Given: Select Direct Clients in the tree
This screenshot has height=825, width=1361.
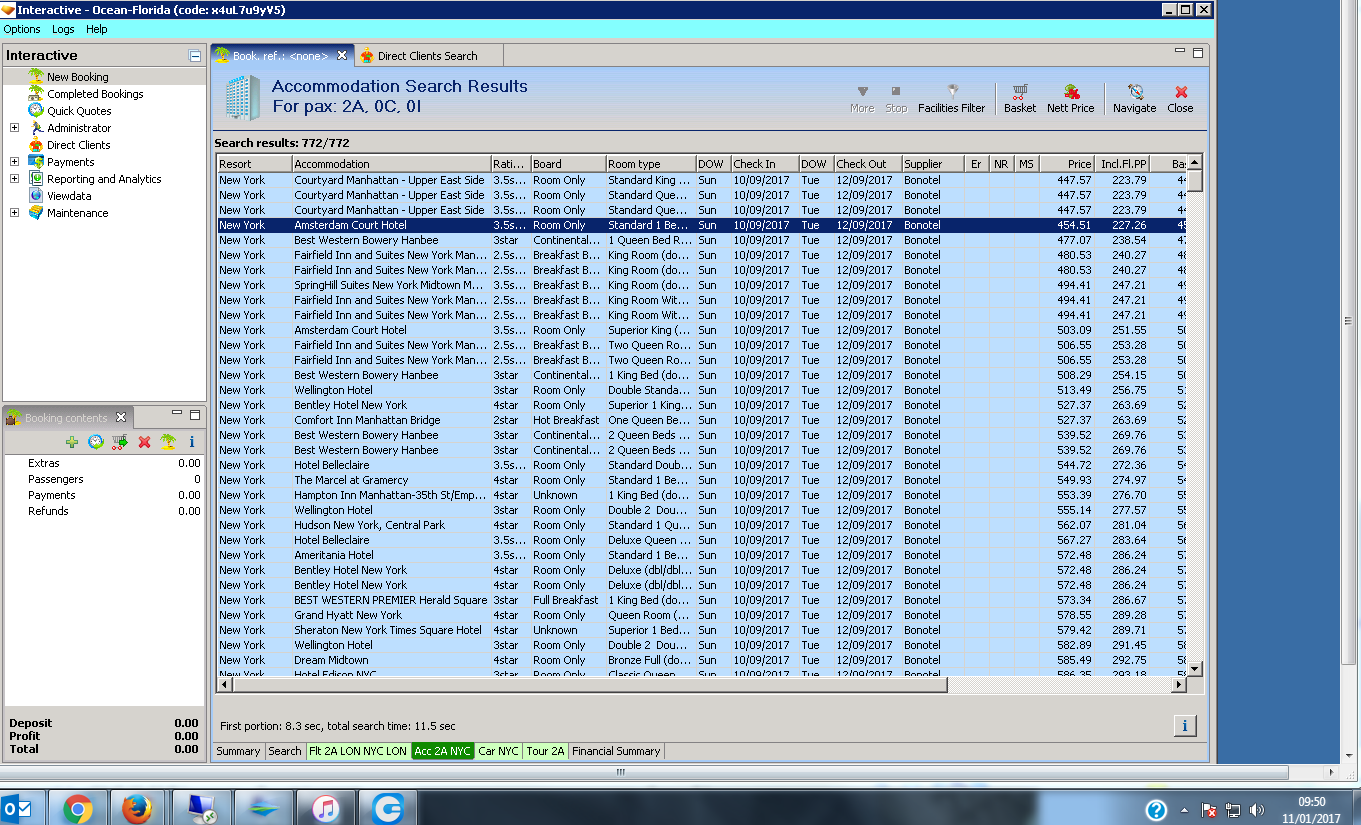Looking at the screenshot, I should coord(78,145).
